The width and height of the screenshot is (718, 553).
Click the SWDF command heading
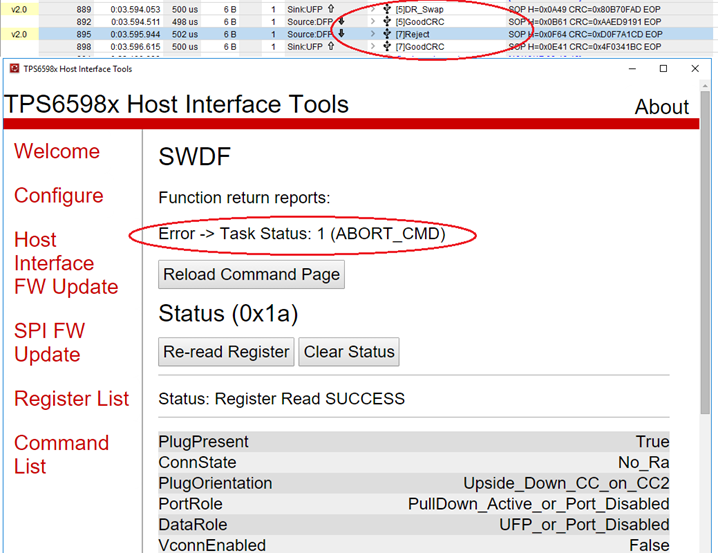click(x=195, y=157)
